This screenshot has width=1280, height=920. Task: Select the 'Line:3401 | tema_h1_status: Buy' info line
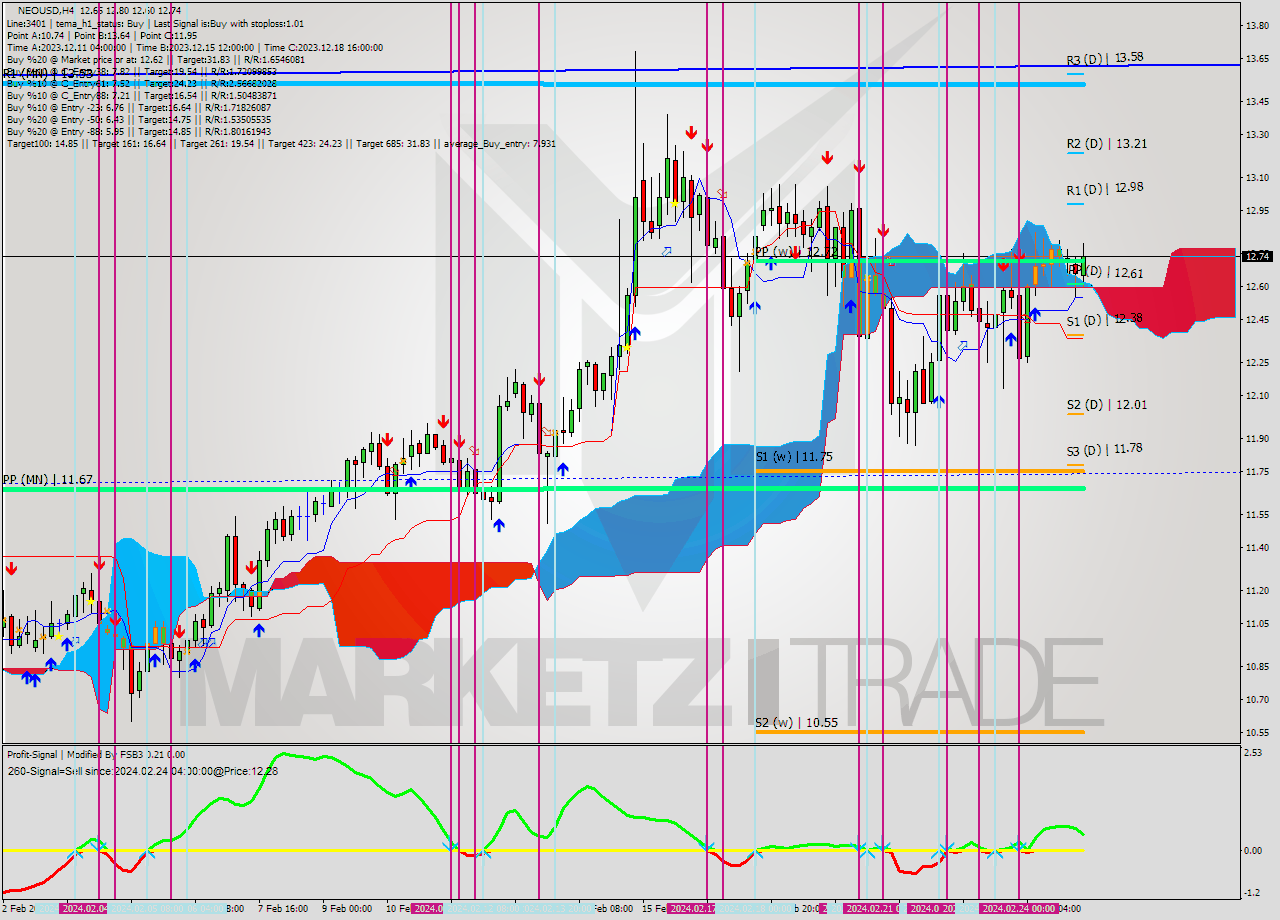[x=155, y=23]
